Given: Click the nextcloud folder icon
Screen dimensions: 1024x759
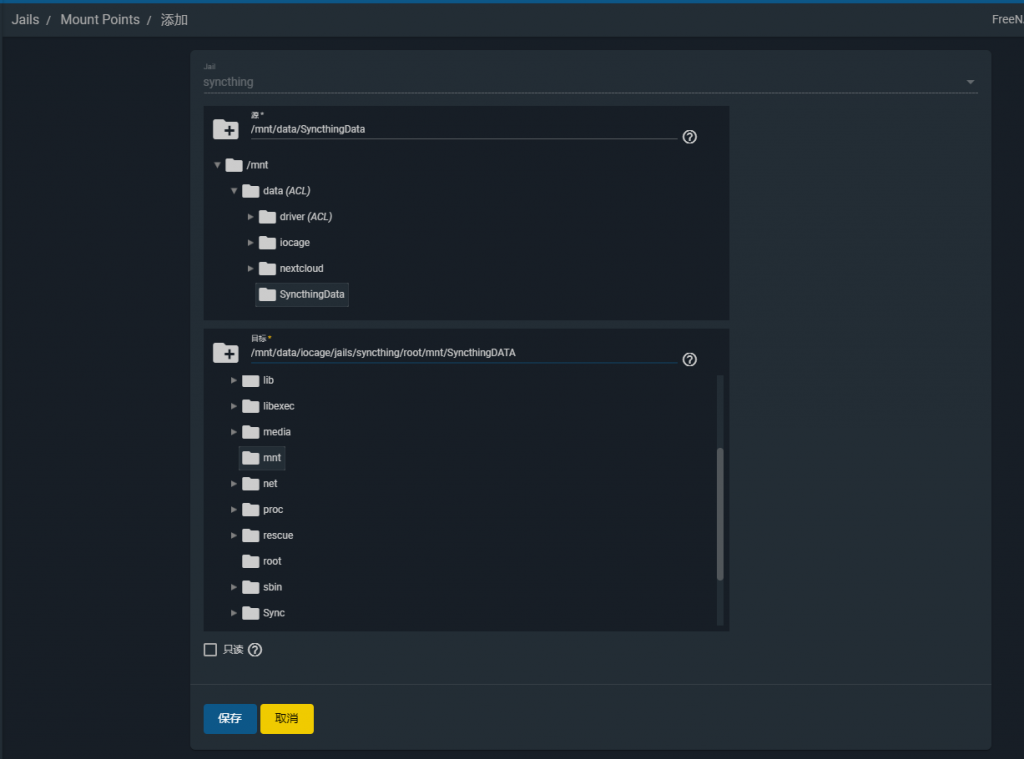Looking at the screenshot, I should (x=267, y=268).
